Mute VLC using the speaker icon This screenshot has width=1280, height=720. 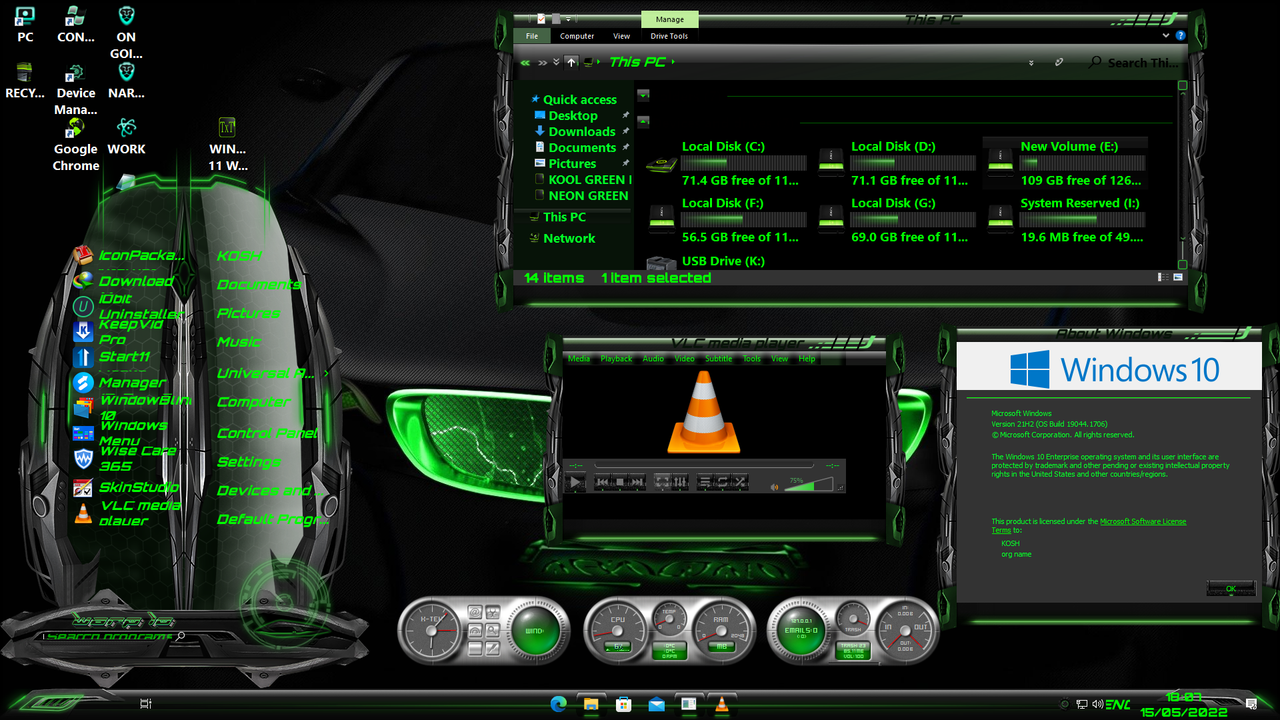tap(774, 487)
